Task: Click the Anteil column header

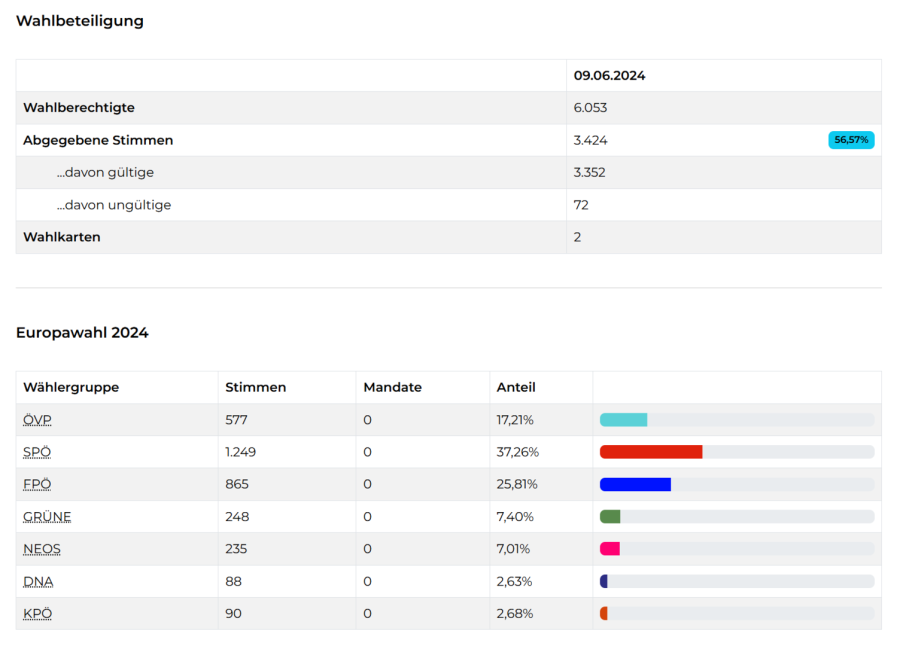Action: 516,387
